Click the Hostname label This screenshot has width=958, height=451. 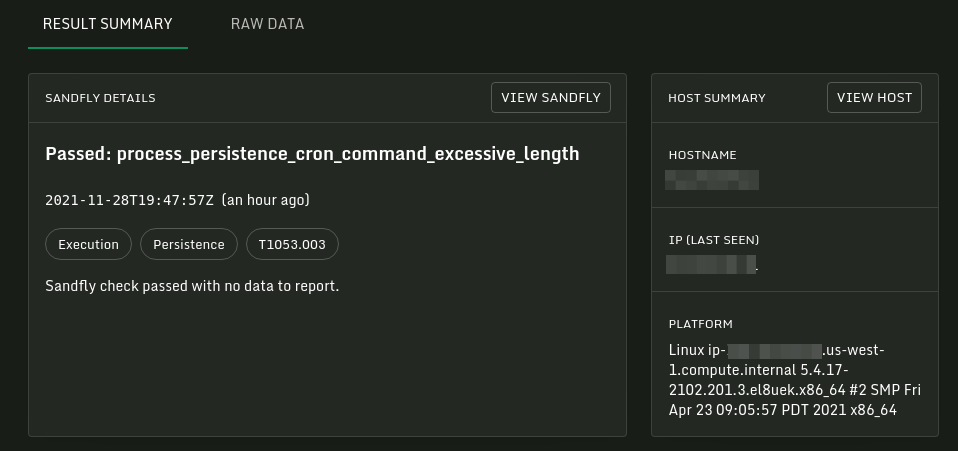pyautogui.click(x=702, y=155)
